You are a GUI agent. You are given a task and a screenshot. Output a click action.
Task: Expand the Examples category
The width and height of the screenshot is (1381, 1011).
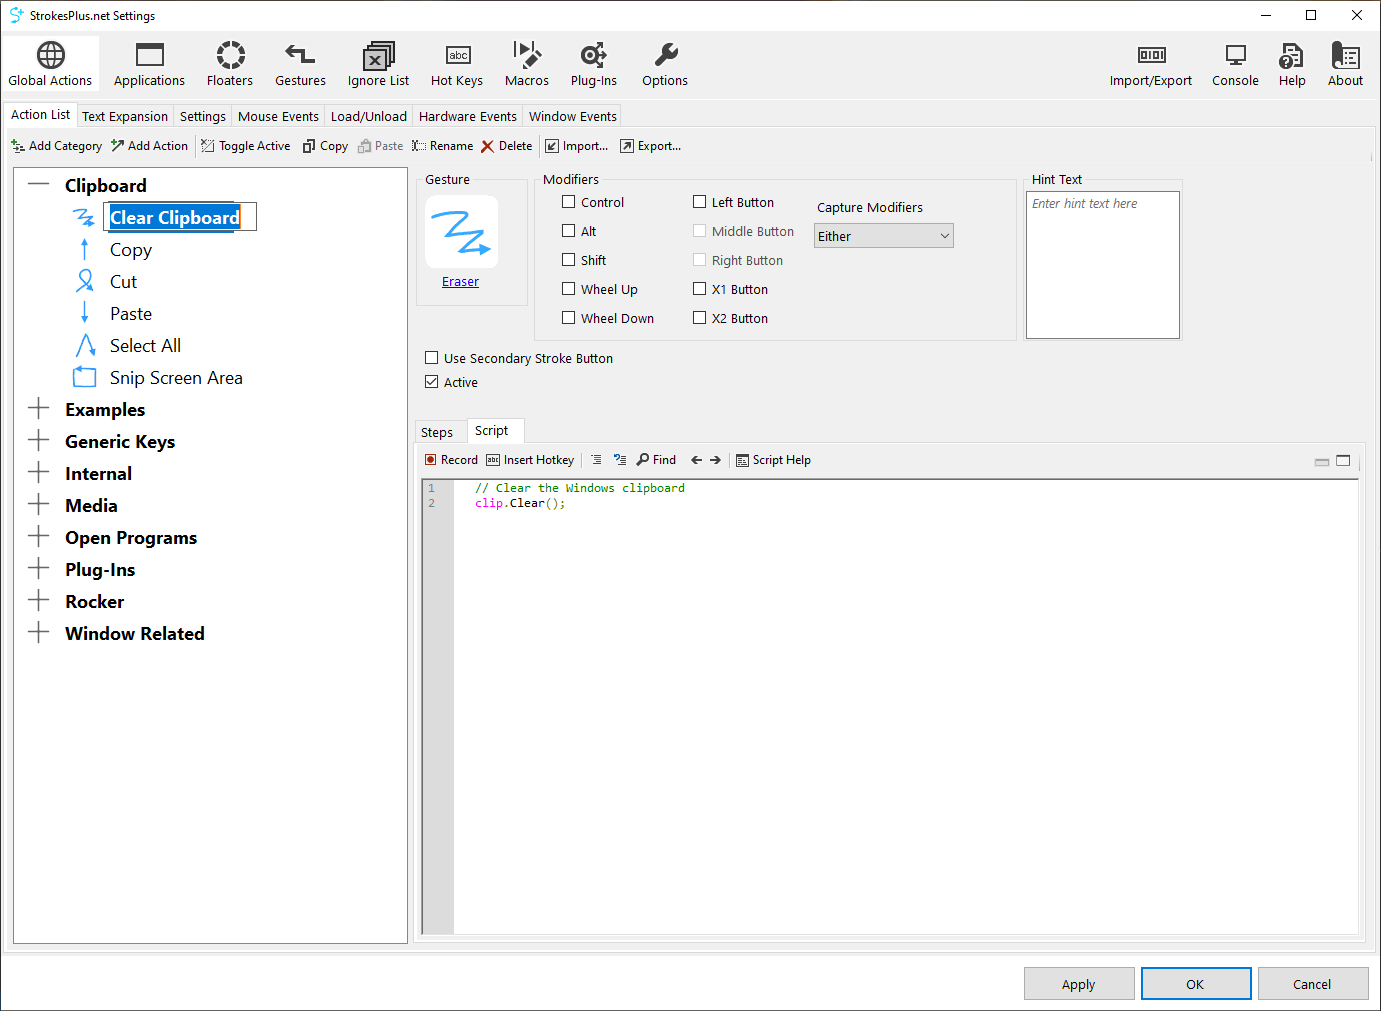pyautogui.click(x=38, y=408)
